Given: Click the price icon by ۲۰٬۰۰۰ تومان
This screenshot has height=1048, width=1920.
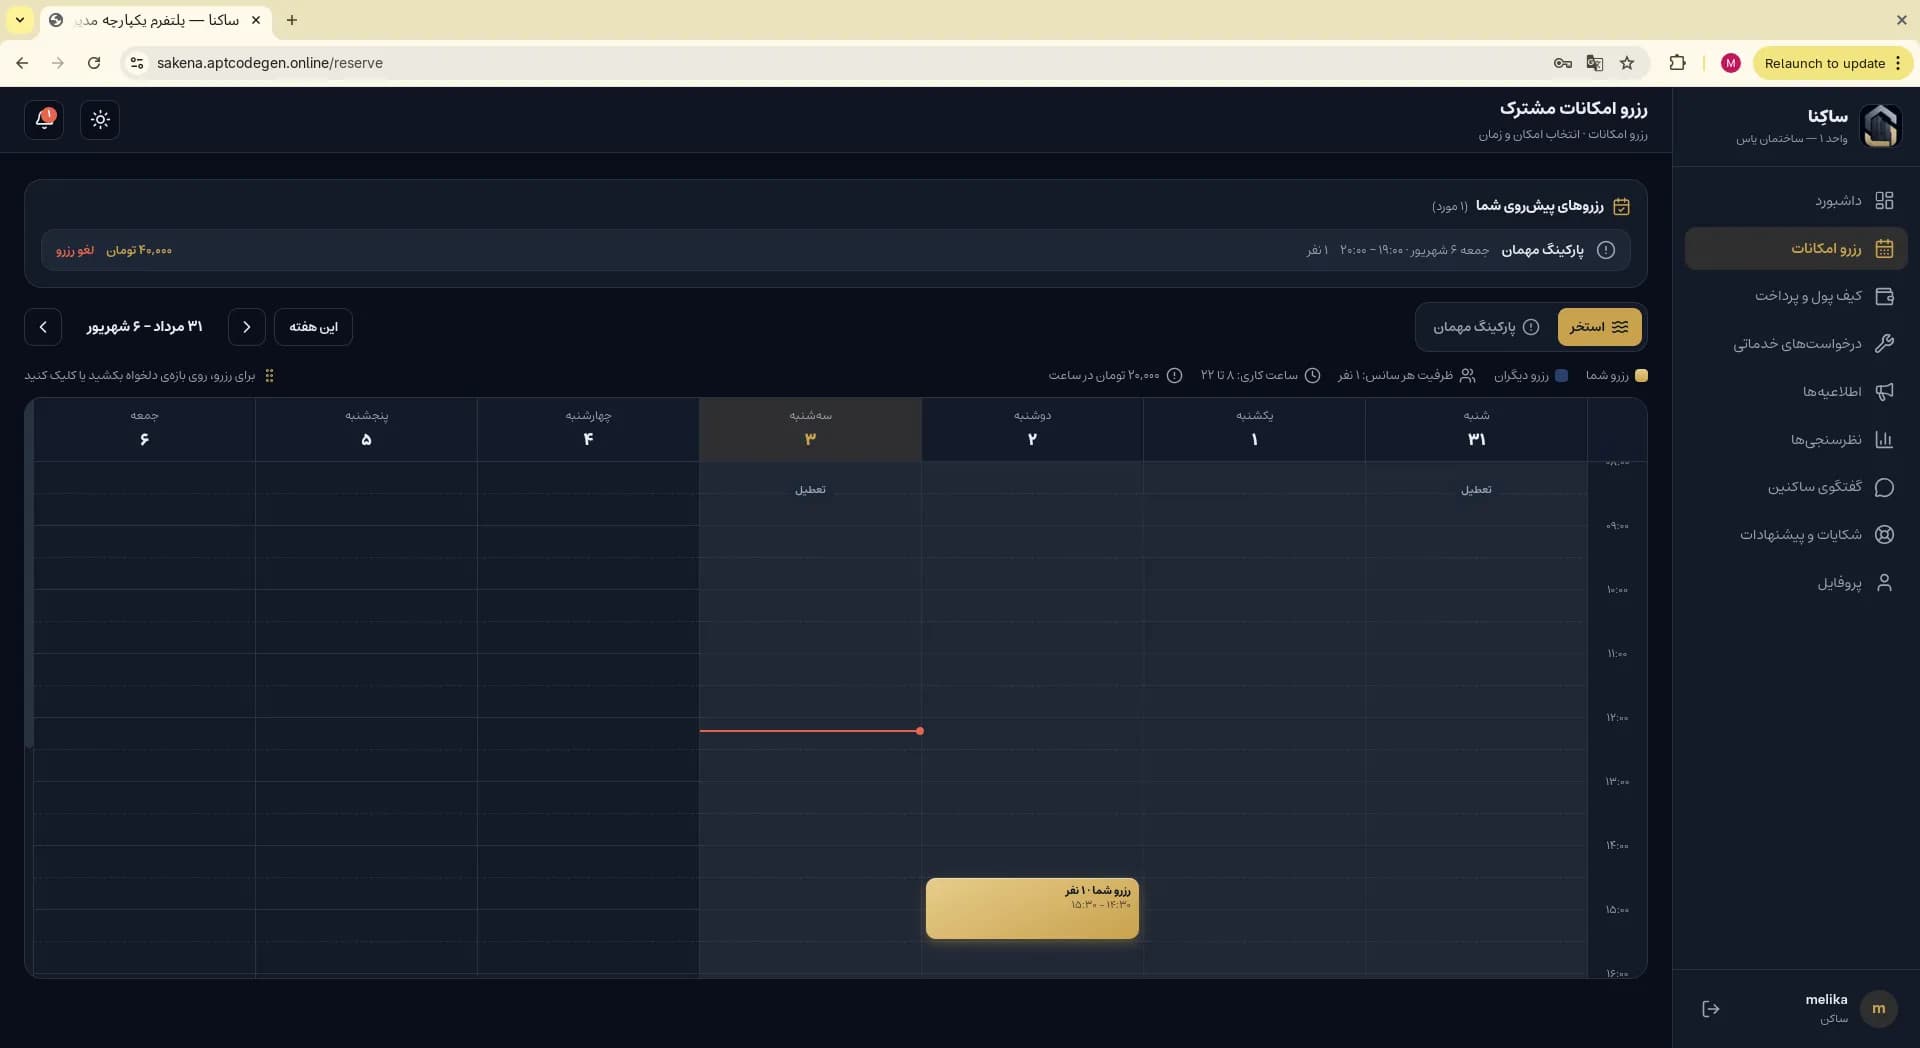Looking at the screenshot, I should pos(1175,376).
